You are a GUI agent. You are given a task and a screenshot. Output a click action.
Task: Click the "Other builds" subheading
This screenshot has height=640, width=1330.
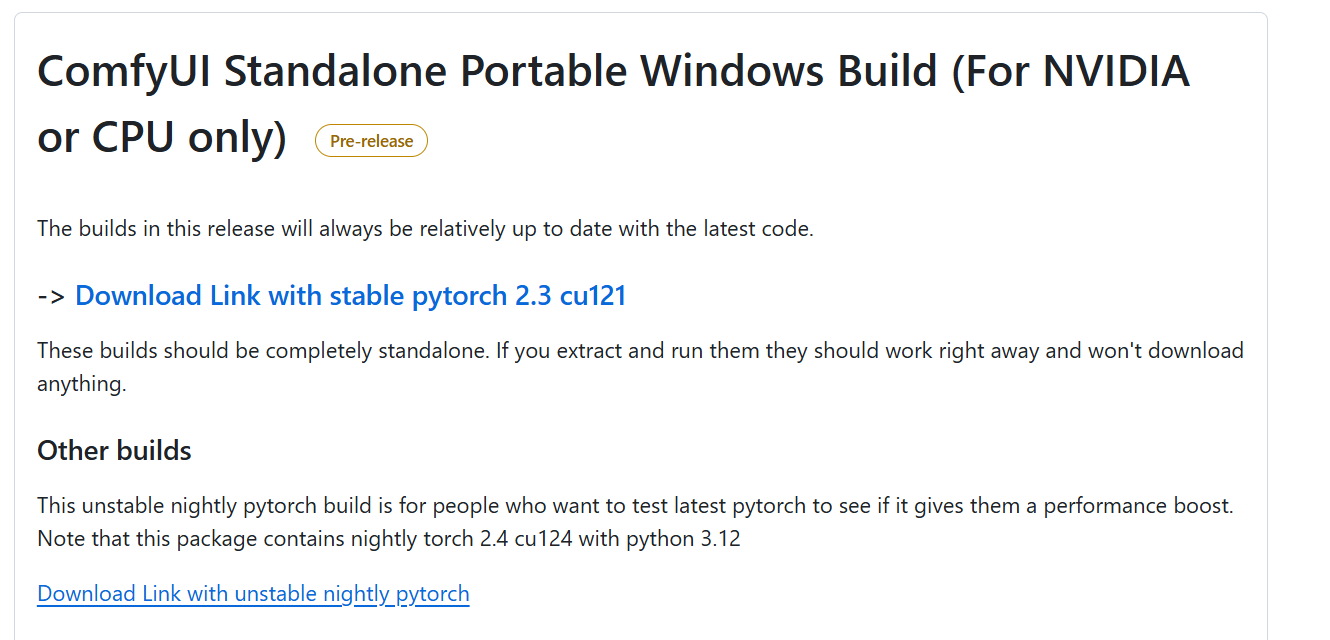[x=114, y=450]
